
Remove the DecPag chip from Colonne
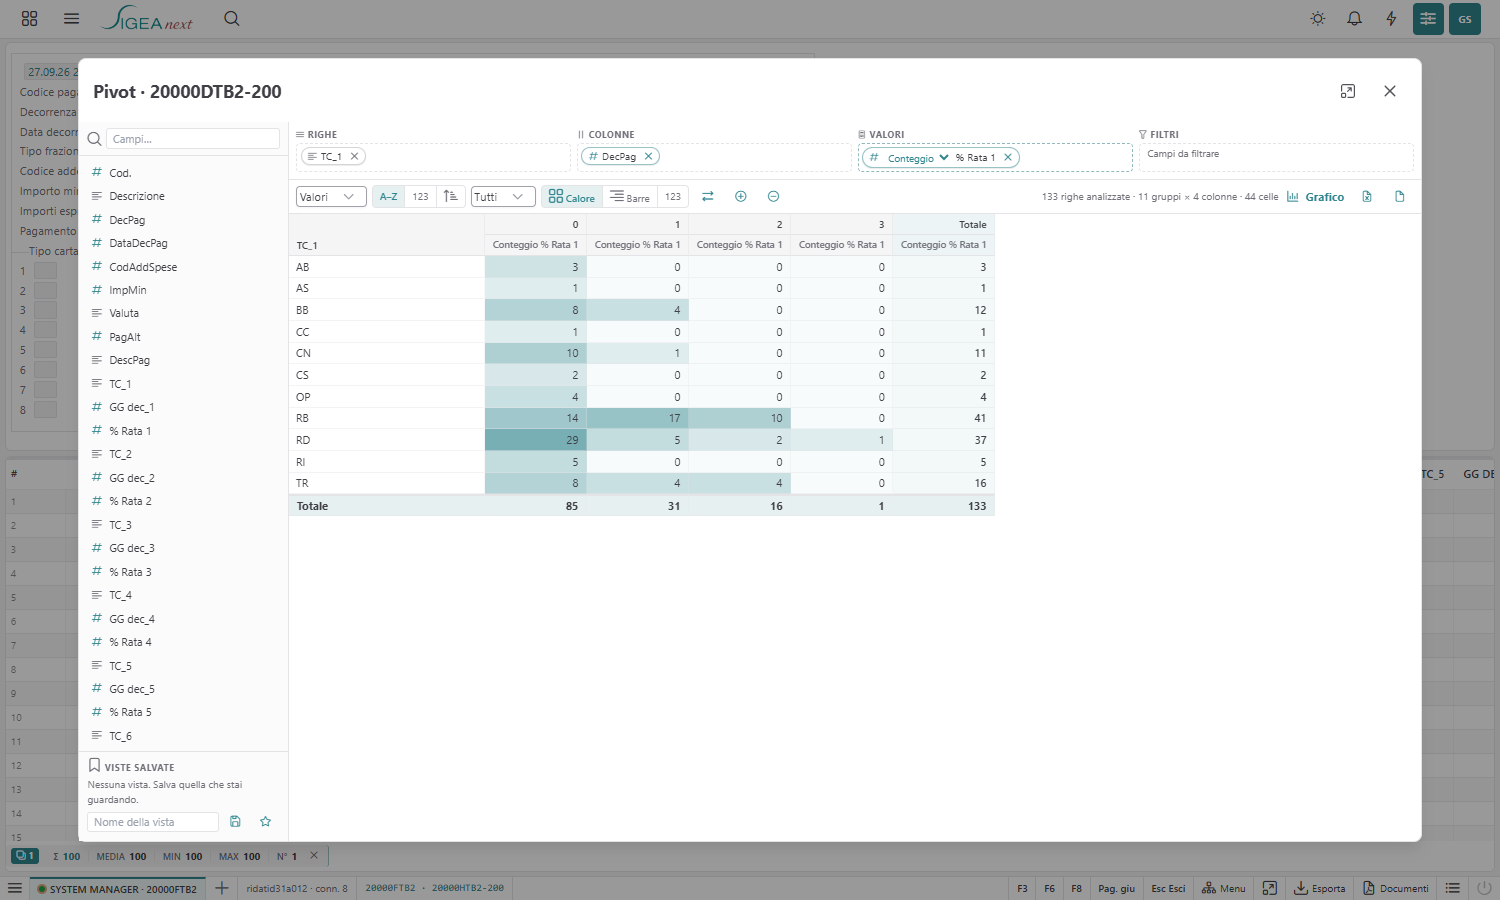click(648, 156)
